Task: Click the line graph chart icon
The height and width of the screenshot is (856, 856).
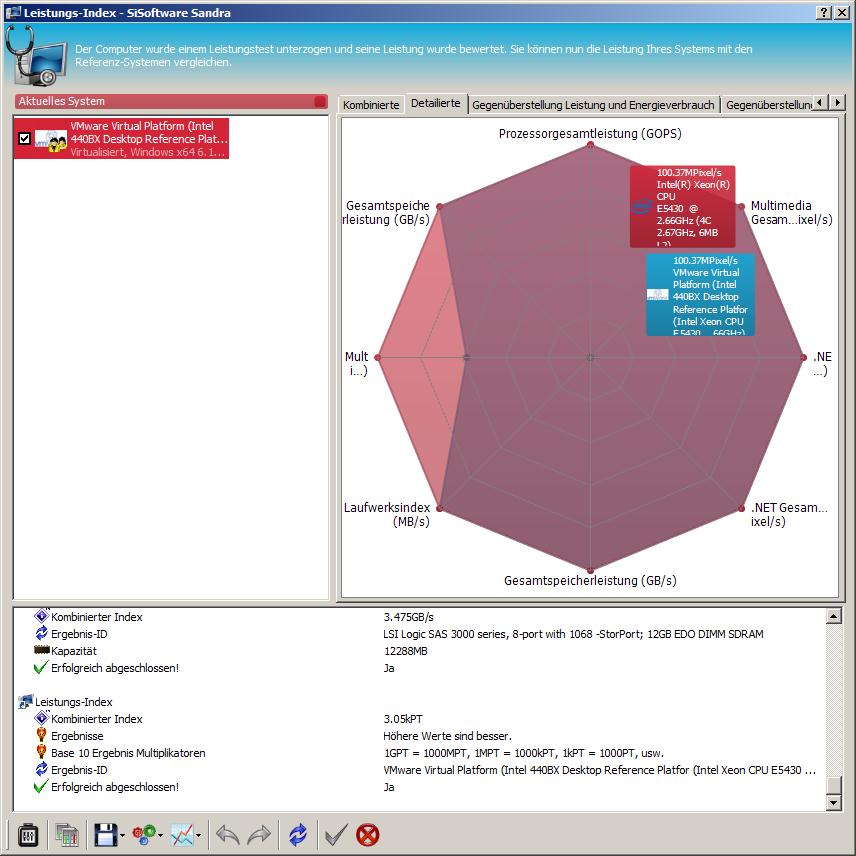Action: pos(182,834)
